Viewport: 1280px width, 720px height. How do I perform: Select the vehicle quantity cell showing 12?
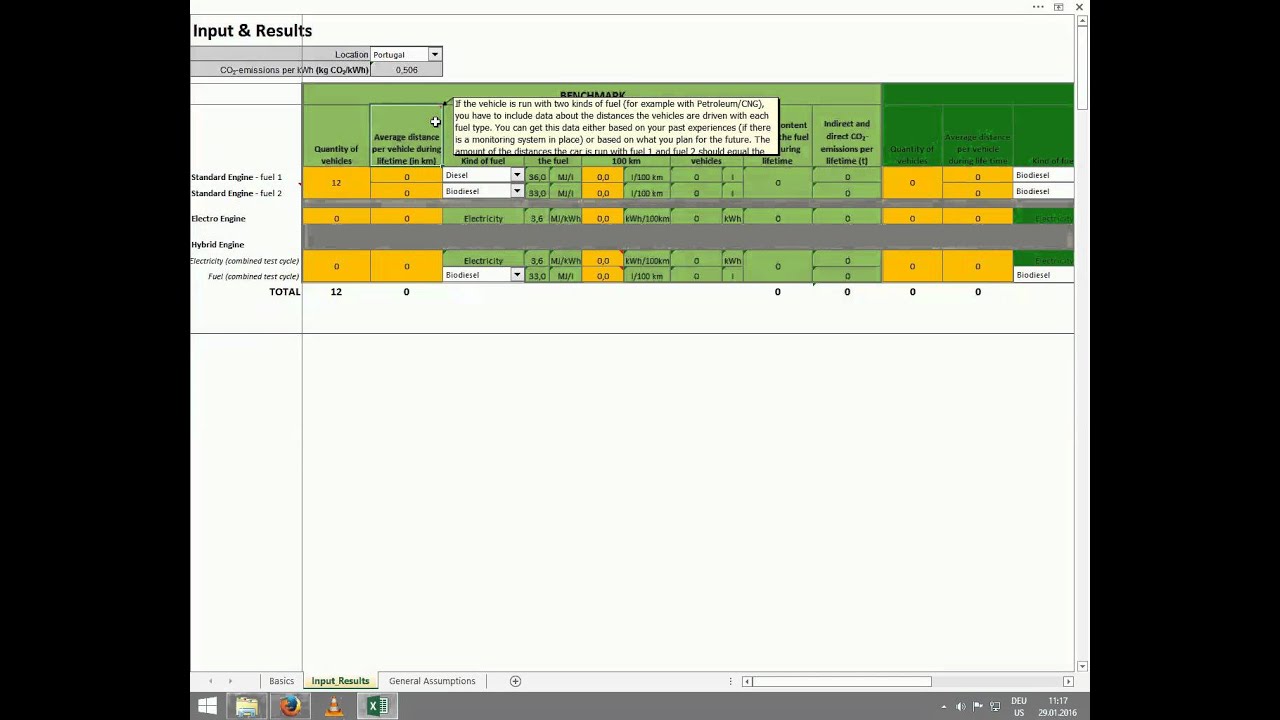[x=336, y=183]
